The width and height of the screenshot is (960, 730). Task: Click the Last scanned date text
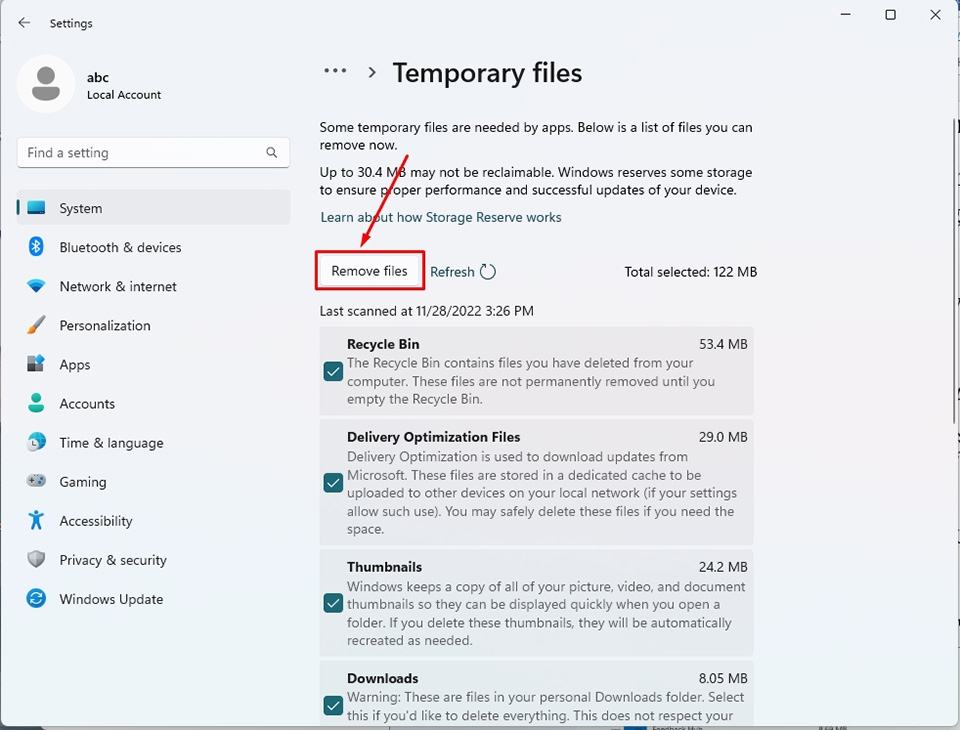pyautogui.click(x=427, y=311)
